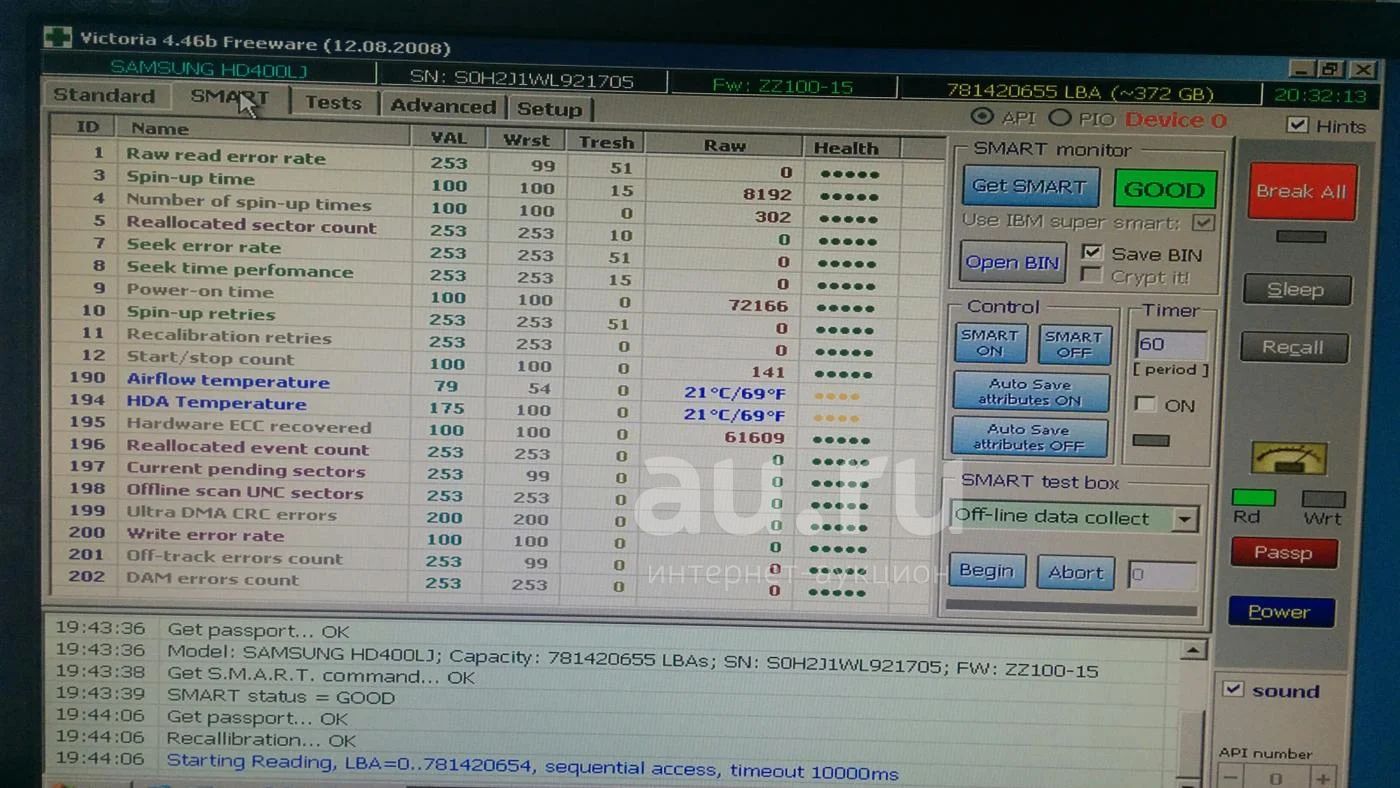Screen dimensions: 1400x788
Task: Click the red Break All button
Action: click(1301, 191)
